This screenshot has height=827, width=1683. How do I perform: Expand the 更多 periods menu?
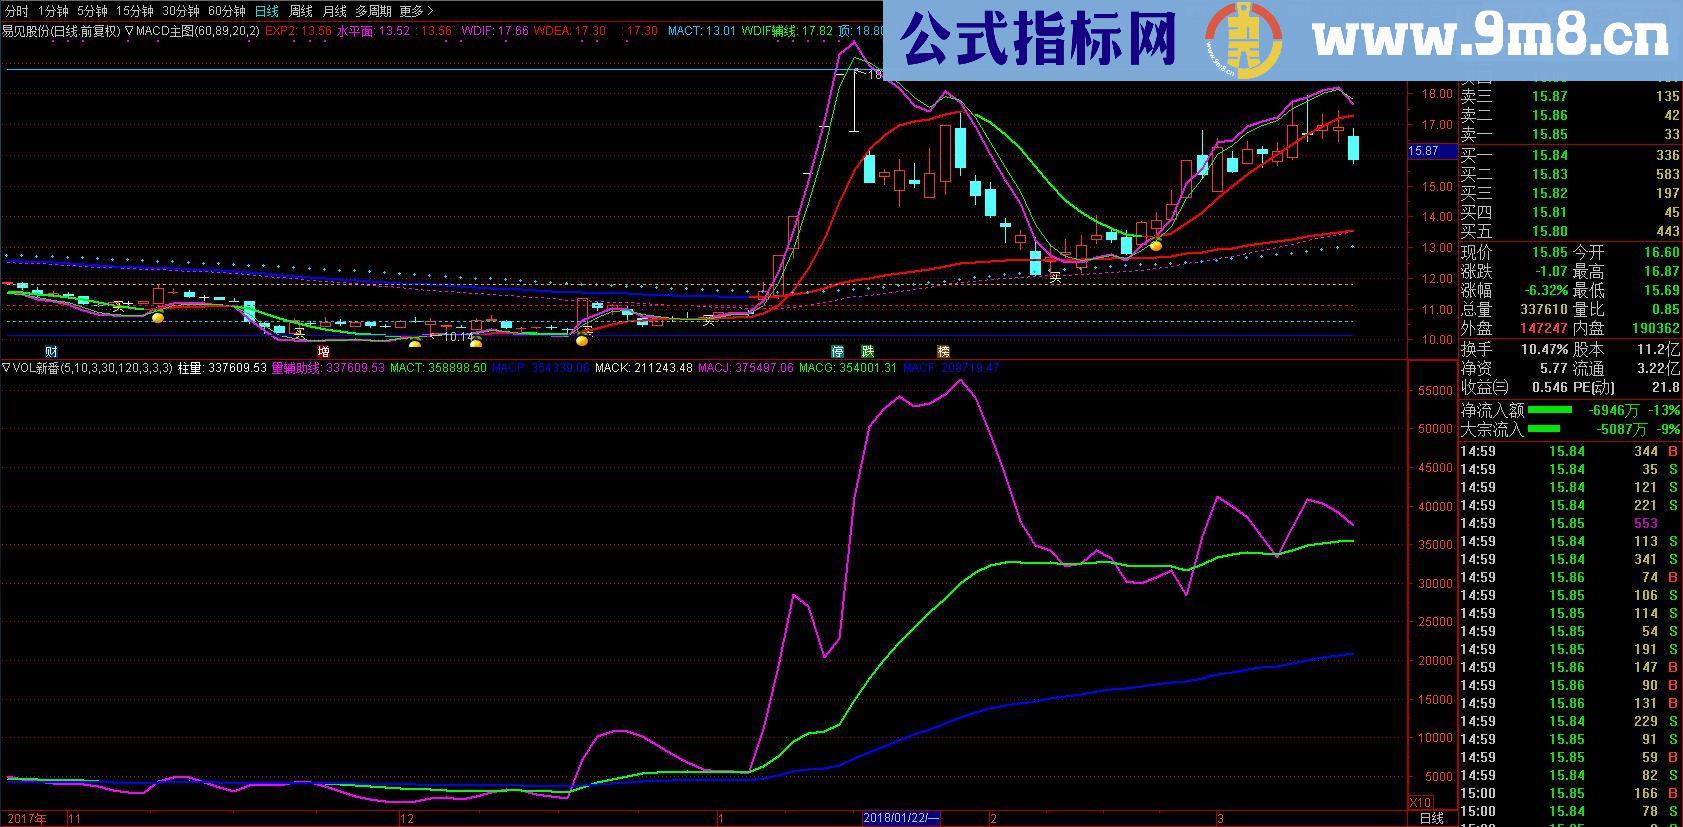[415, 11]
